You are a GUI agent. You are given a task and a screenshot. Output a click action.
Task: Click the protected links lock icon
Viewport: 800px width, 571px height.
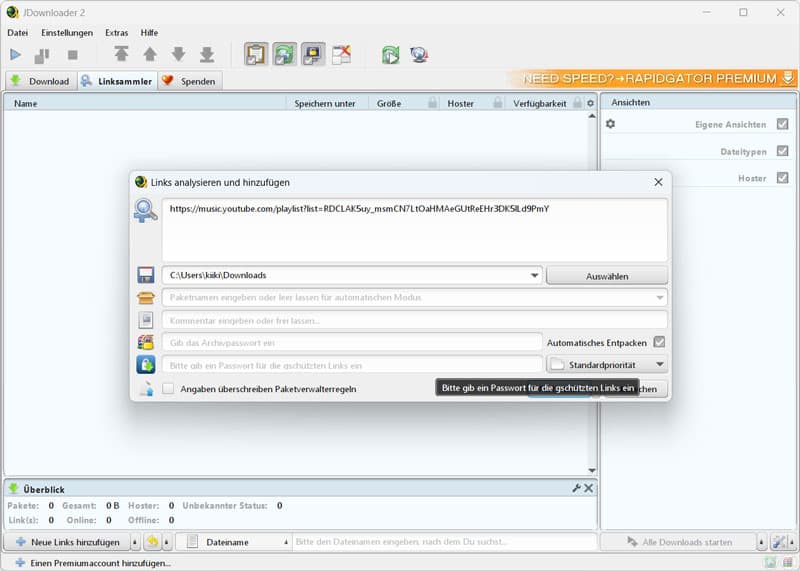click(146, 365)
